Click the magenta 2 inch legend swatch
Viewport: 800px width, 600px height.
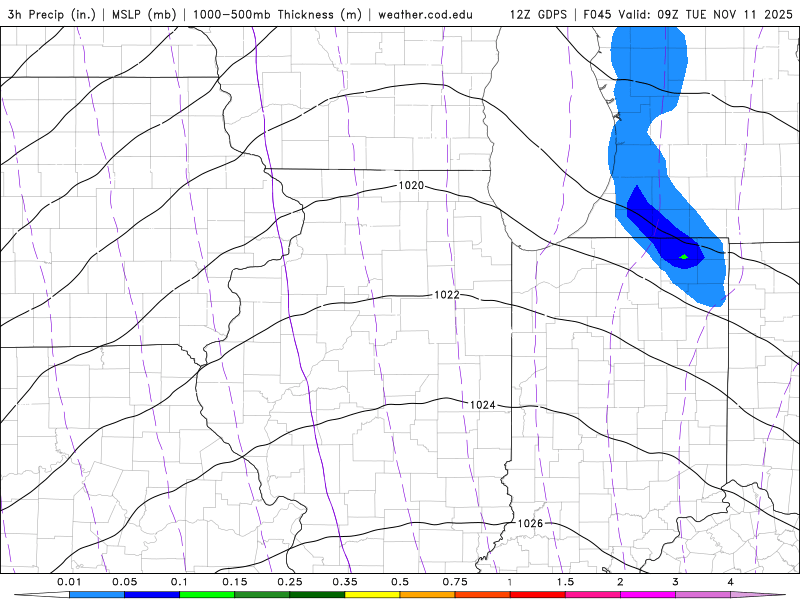point(648,595)
